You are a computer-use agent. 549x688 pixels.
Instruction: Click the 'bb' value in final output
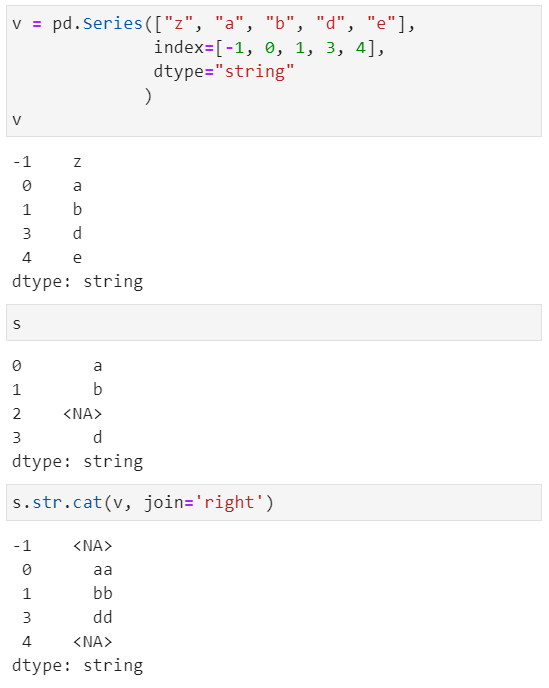pyautogui.click(x=103, y=594)
